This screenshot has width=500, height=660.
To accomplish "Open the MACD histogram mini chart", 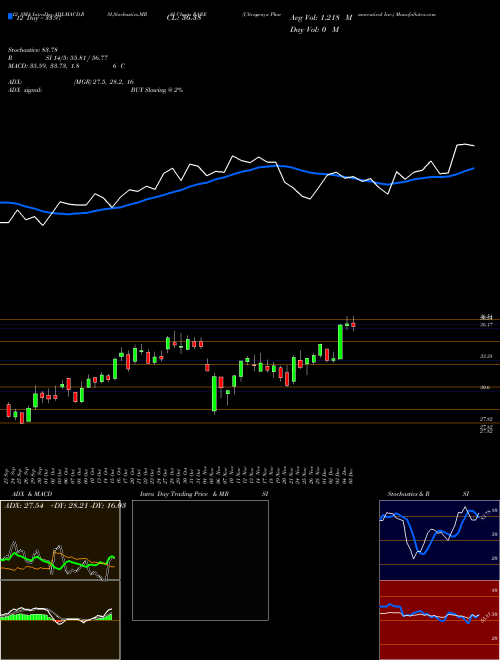I will pyautogui.click(x=60, y=620).
